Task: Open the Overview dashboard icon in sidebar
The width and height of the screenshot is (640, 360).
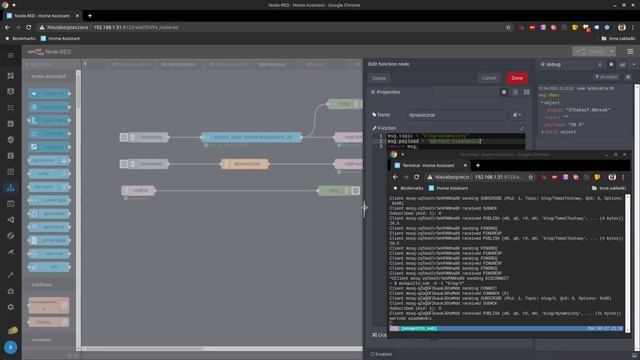Action: coord(11,76)
